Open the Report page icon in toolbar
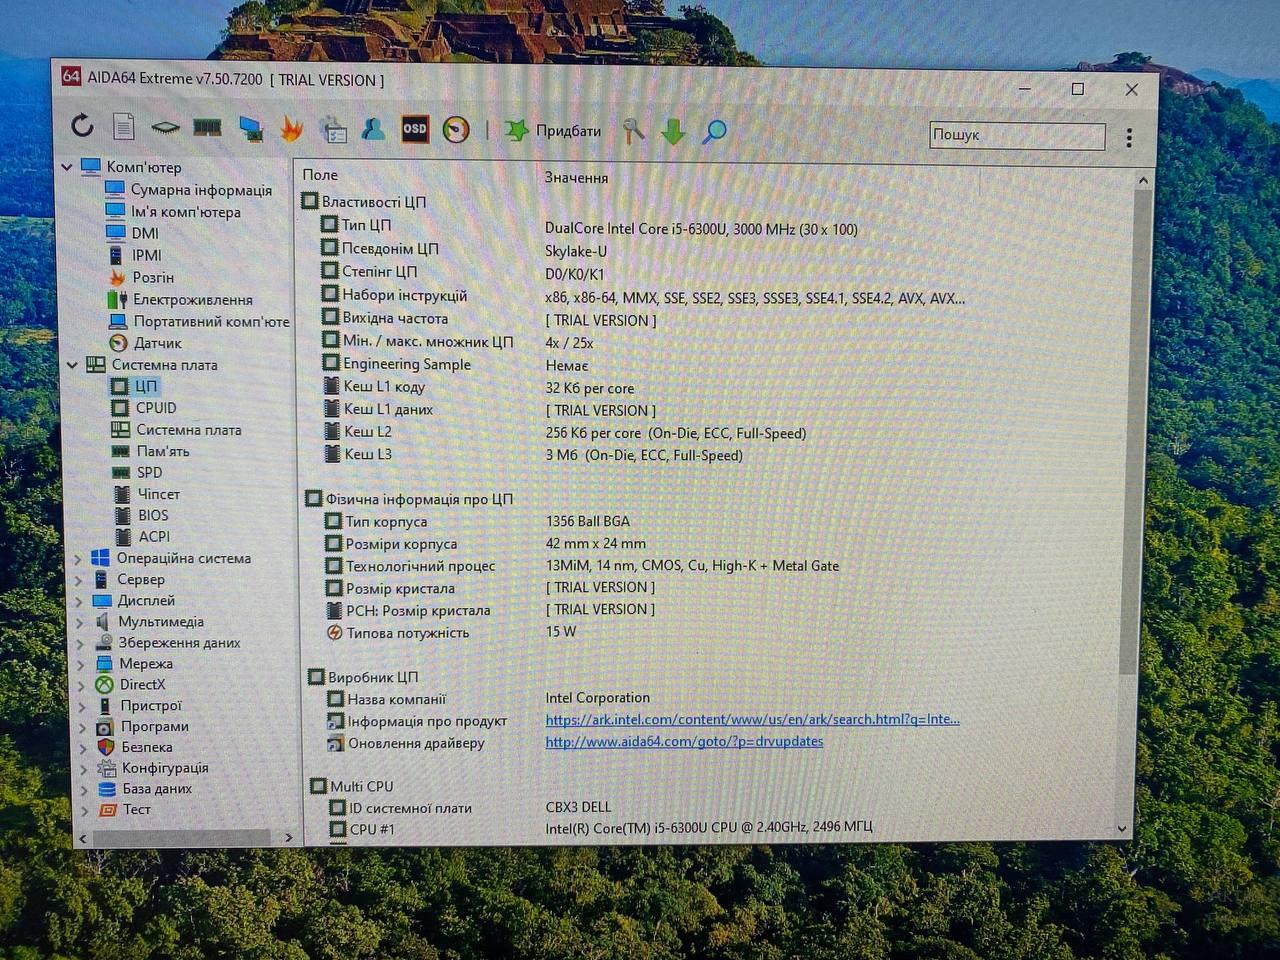The image size is (1280, 960). [x=124, y=127]
